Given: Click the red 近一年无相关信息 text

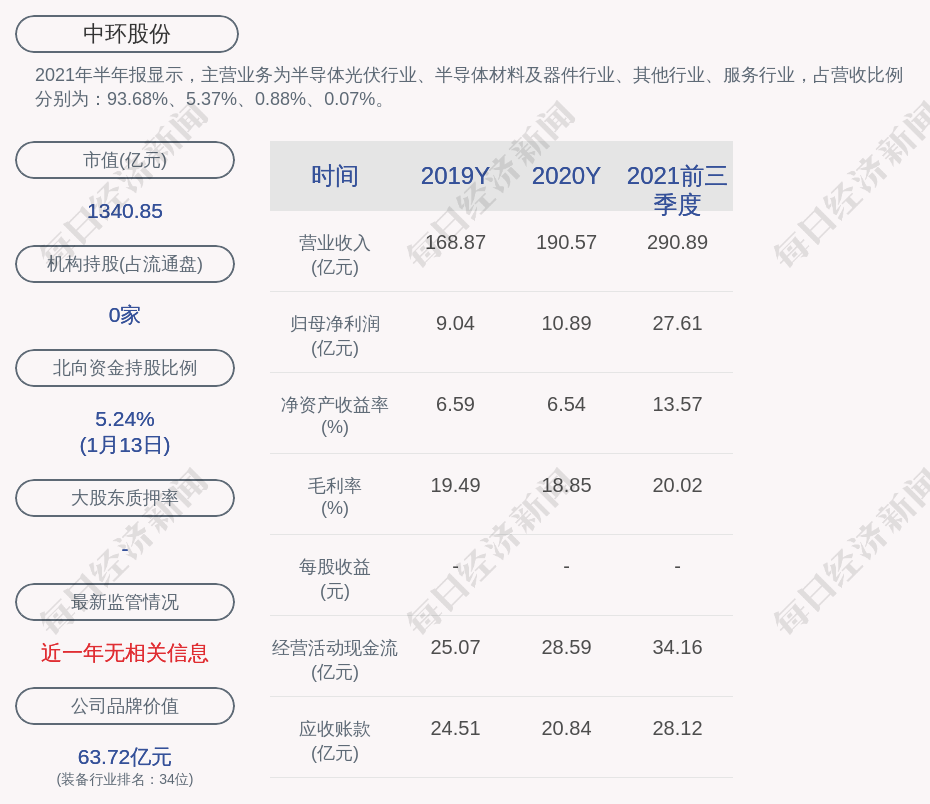Looking at the screenshot, I should [125, 653].
